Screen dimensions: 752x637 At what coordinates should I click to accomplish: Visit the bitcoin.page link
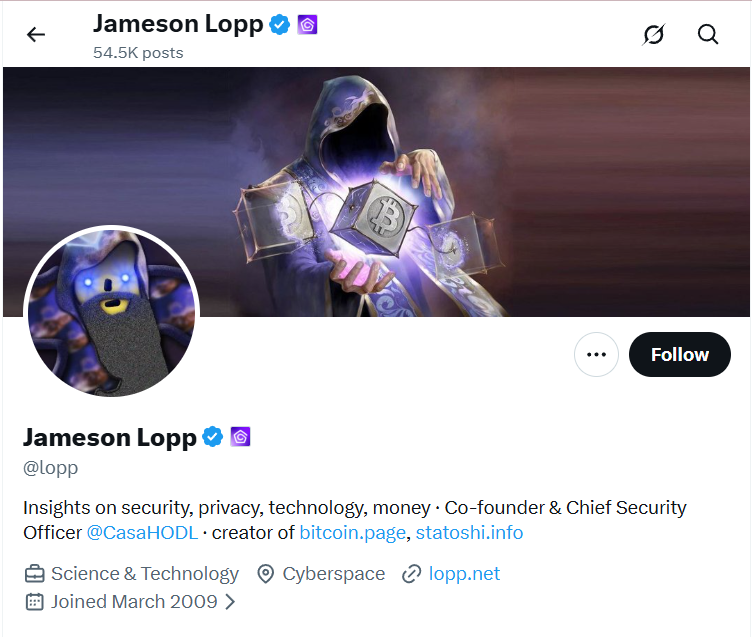(x=352, y=533)
